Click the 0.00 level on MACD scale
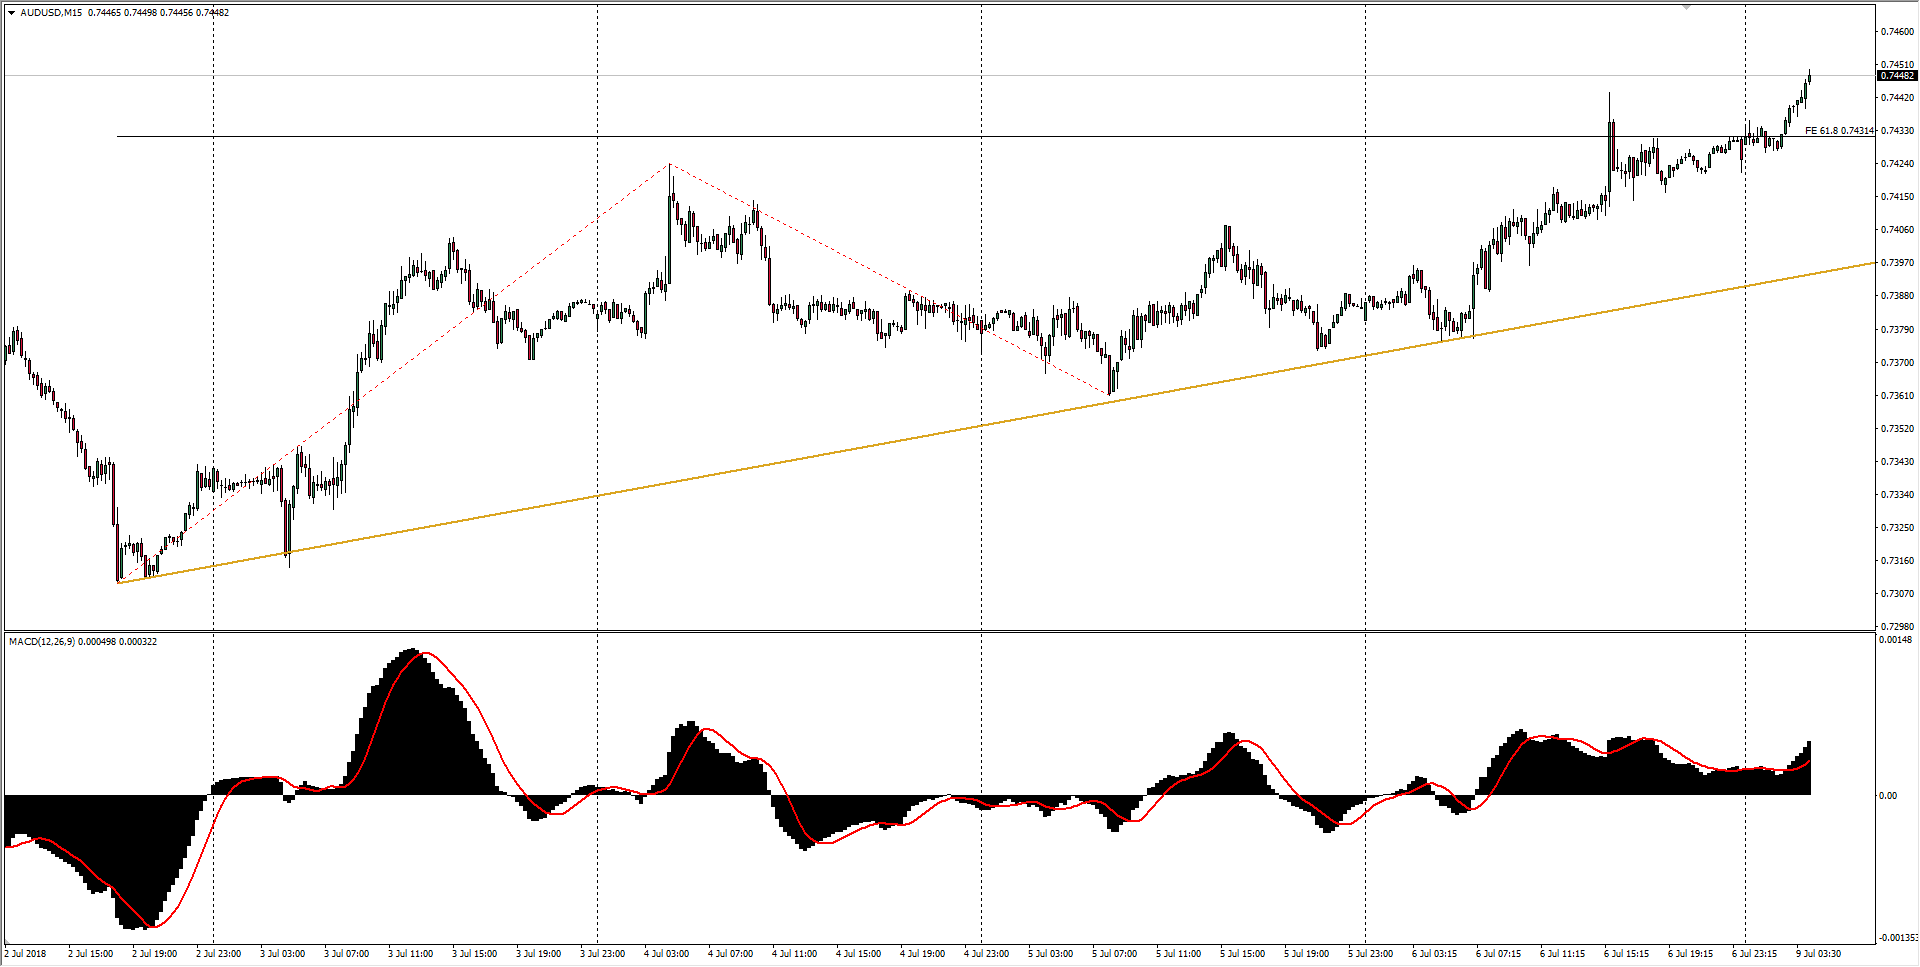 [x=1887, y=796]
